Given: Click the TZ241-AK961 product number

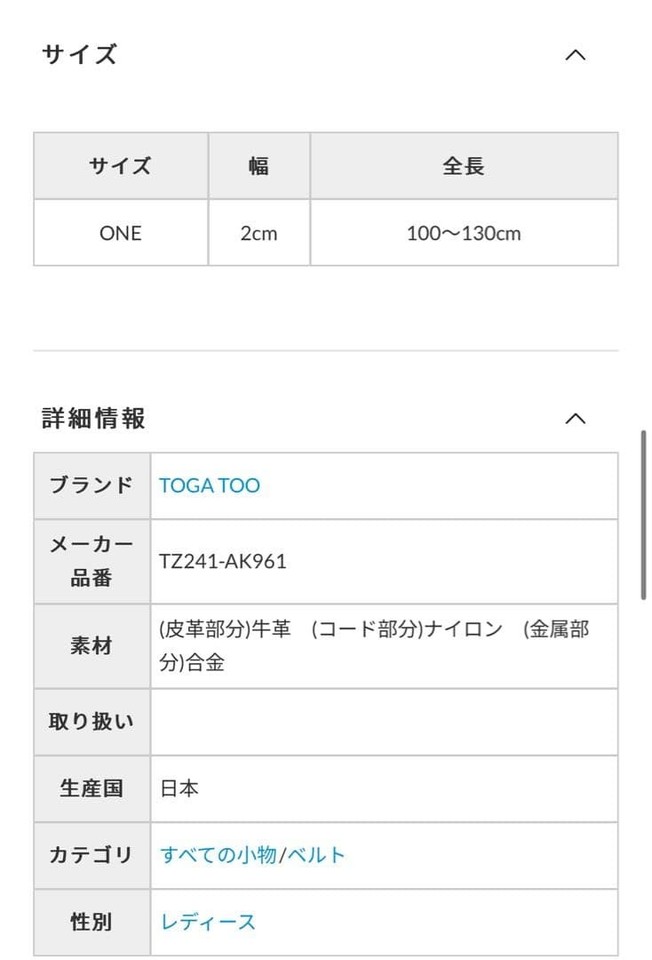Looking at the screenshot, I should point(223,562).
